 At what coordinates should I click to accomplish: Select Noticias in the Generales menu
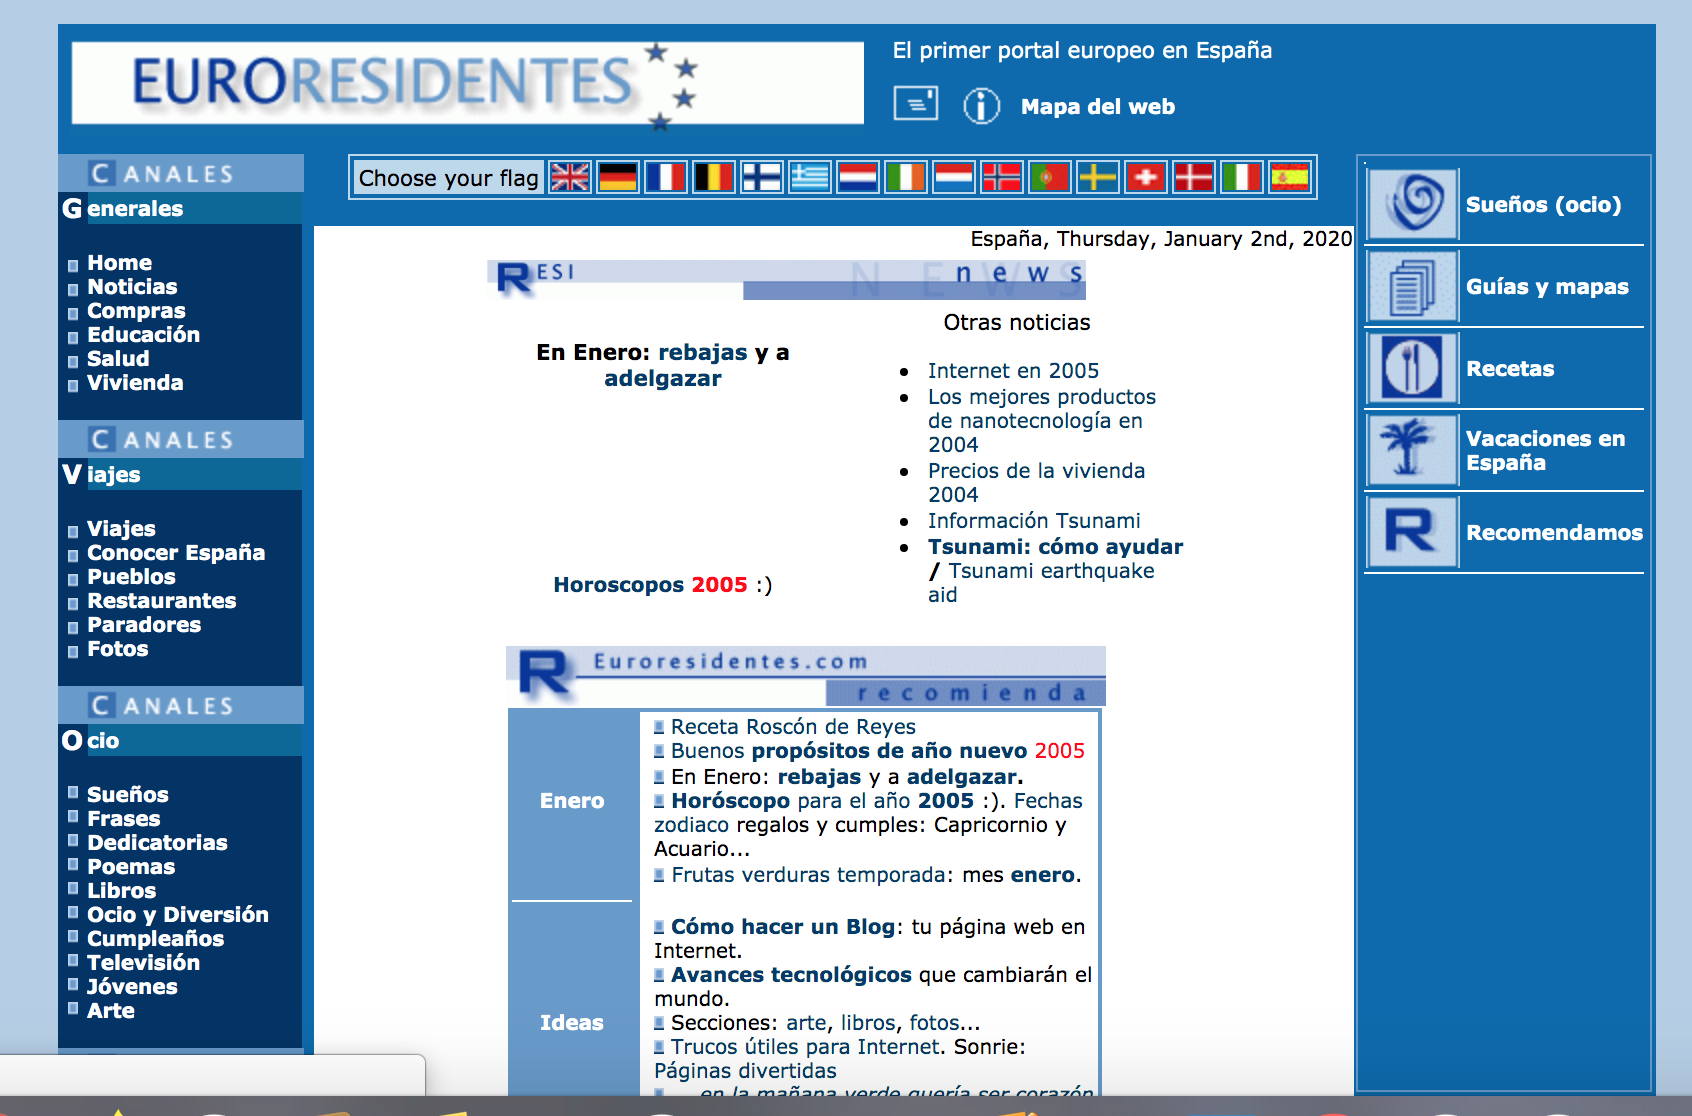pos(131,287)
